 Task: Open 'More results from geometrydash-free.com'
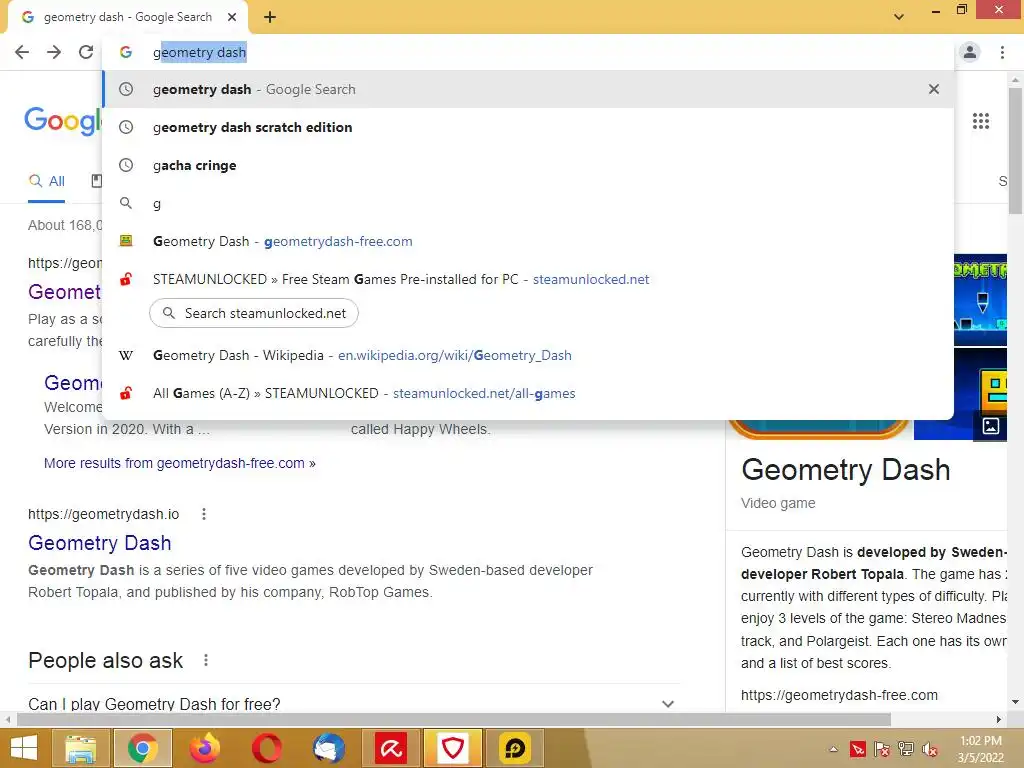180,463
